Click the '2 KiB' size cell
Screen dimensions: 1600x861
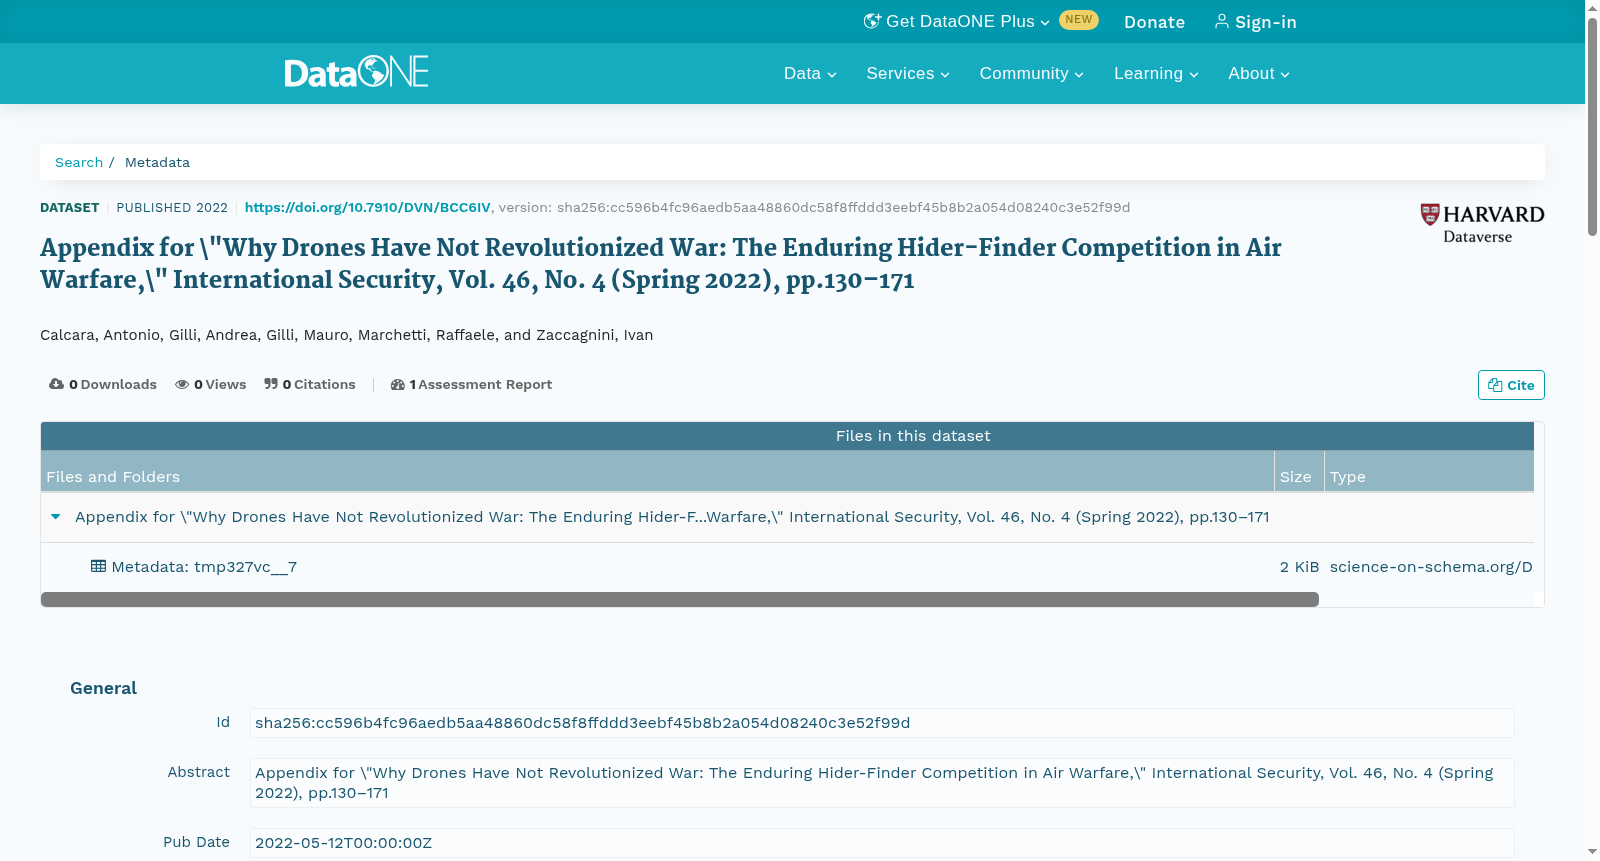1299,567
